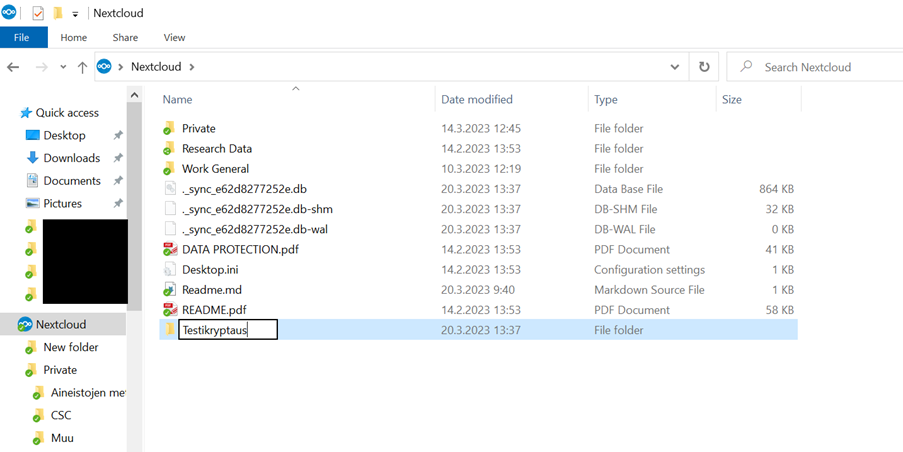Click the refresh button beside address bar
The height and width of the screenshot is (452, 903).
click(704, 67)
